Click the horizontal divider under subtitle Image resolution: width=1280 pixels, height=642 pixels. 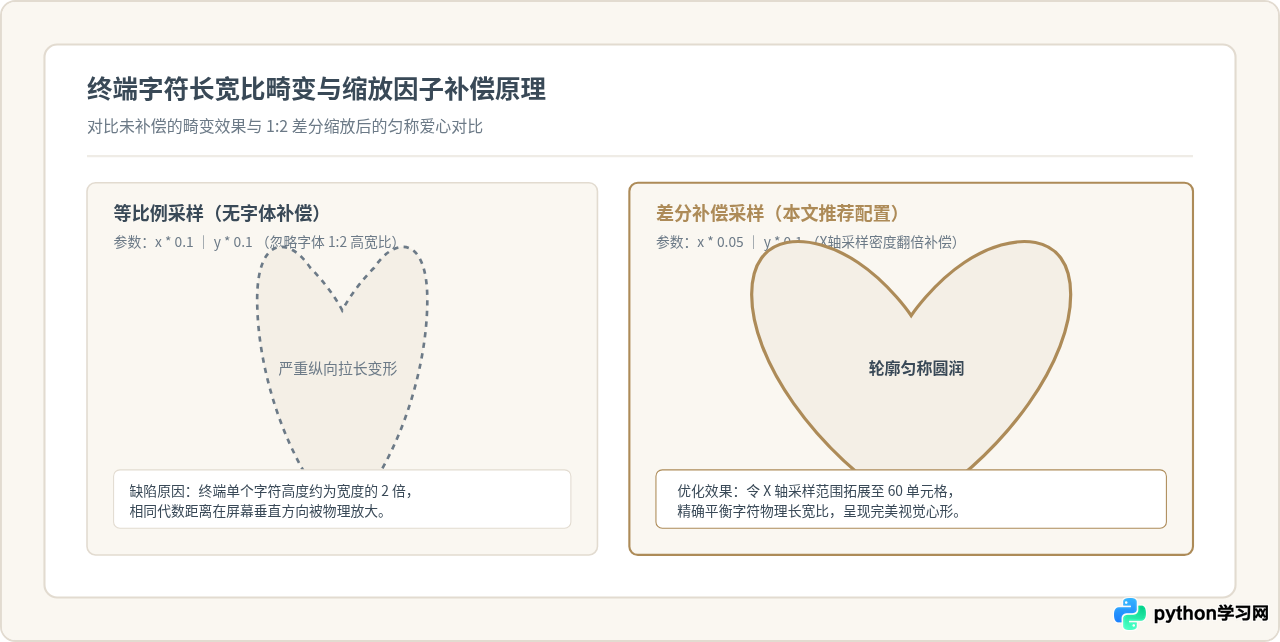[640, 156]
